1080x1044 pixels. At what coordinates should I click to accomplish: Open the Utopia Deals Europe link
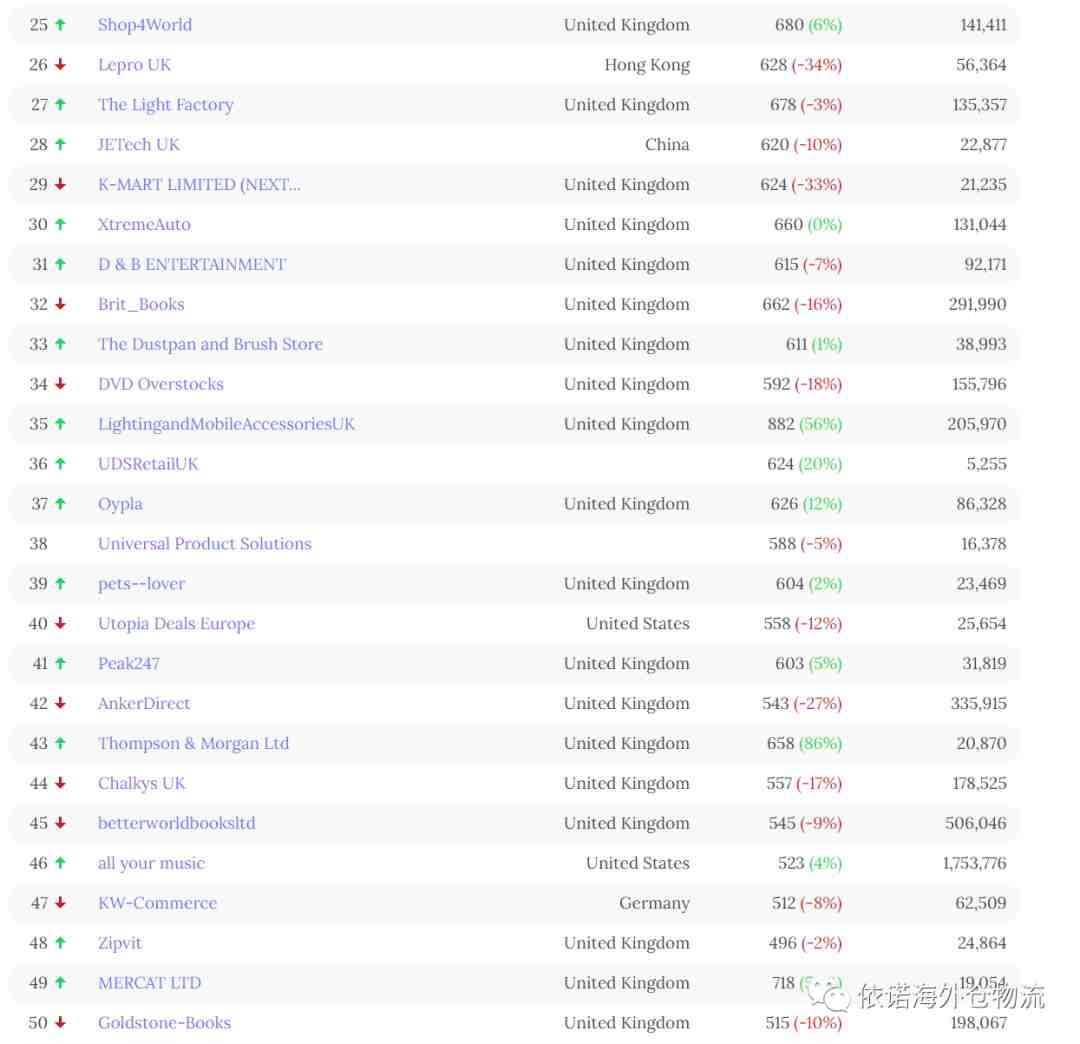click(x=176, y=624)
